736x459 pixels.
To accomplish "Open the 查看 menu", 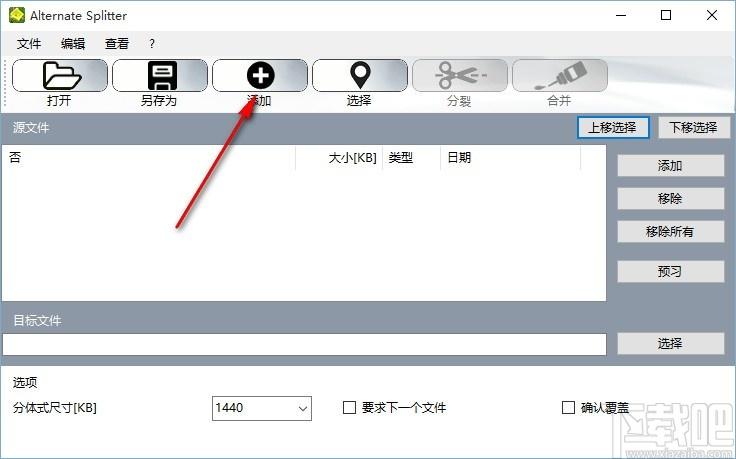I will pos(117,44).
